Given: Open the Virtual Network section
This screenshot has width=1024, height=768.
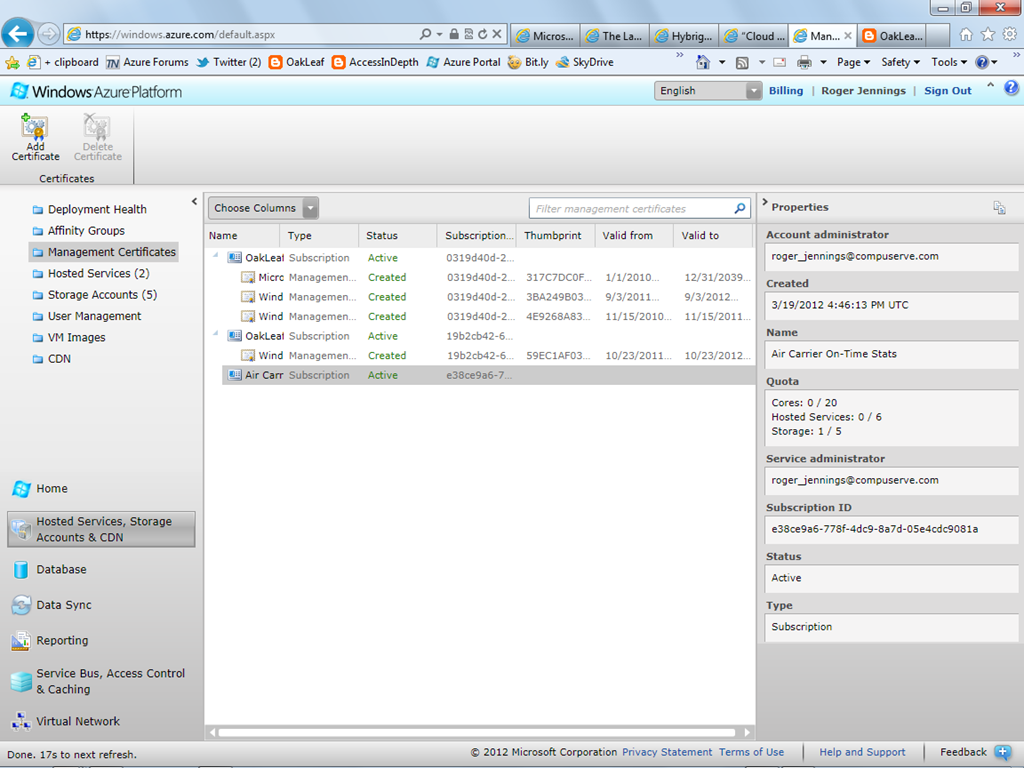Looking at the screenshot, I should pyautogui.click(x=78, y=721).
